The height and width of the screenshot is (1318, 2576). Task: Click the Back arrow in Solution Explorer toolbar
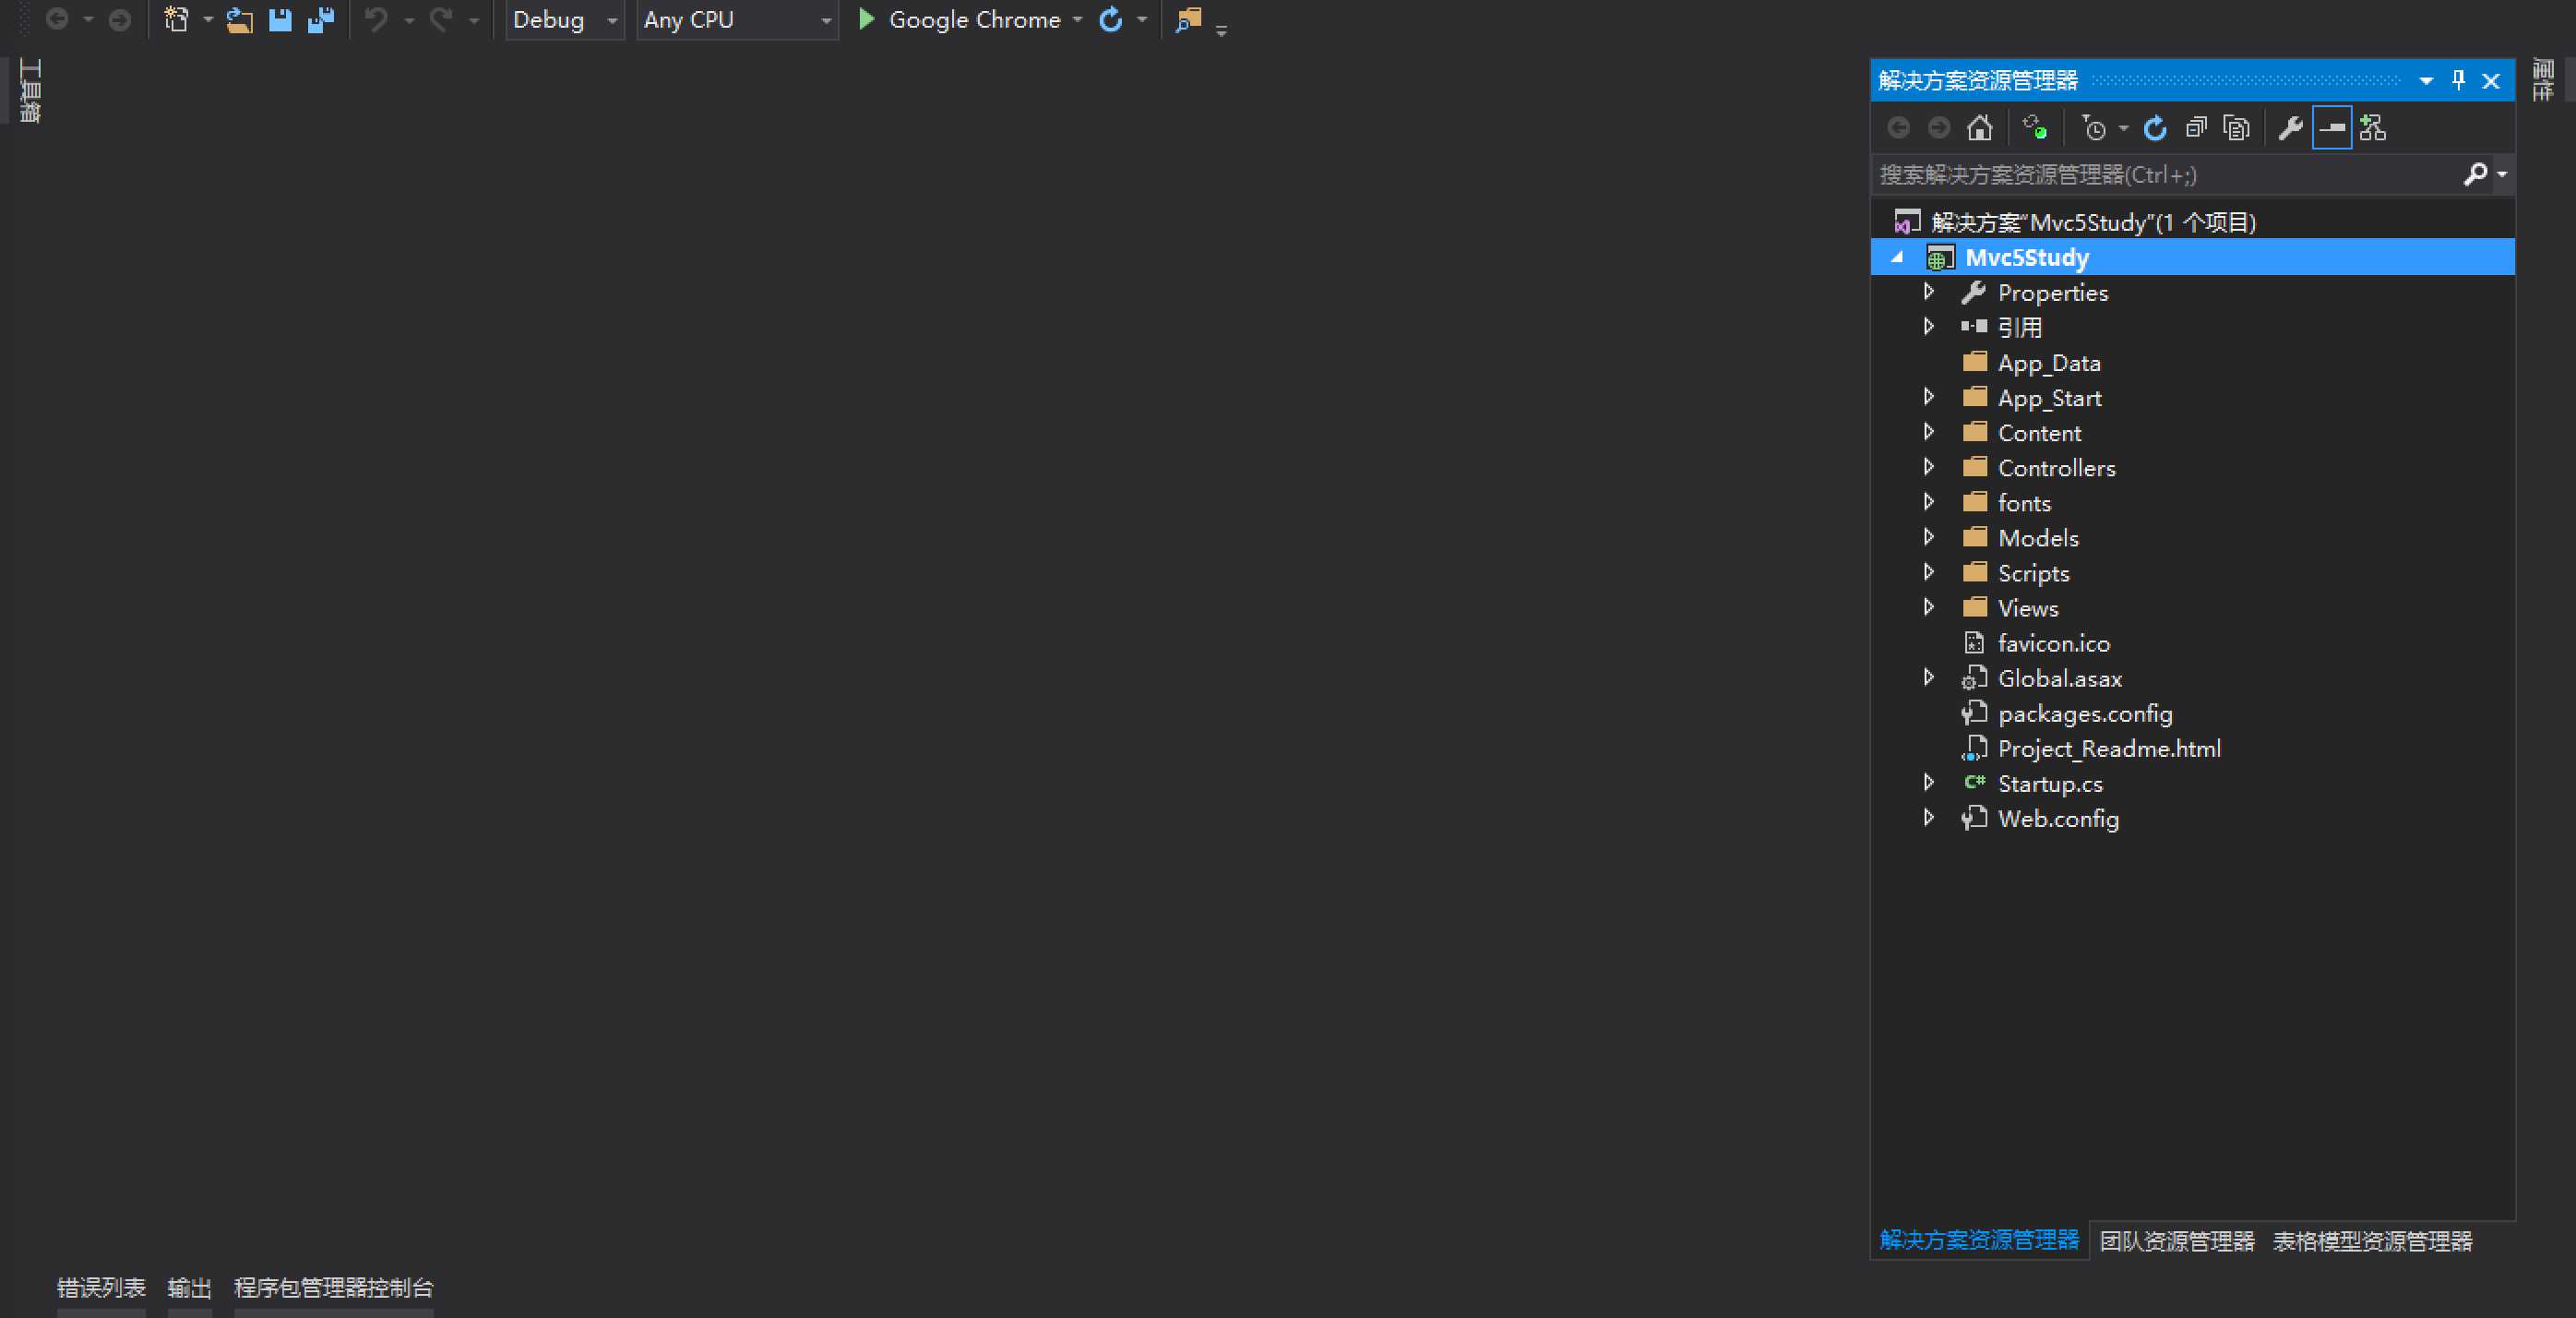coord(1898,128)
